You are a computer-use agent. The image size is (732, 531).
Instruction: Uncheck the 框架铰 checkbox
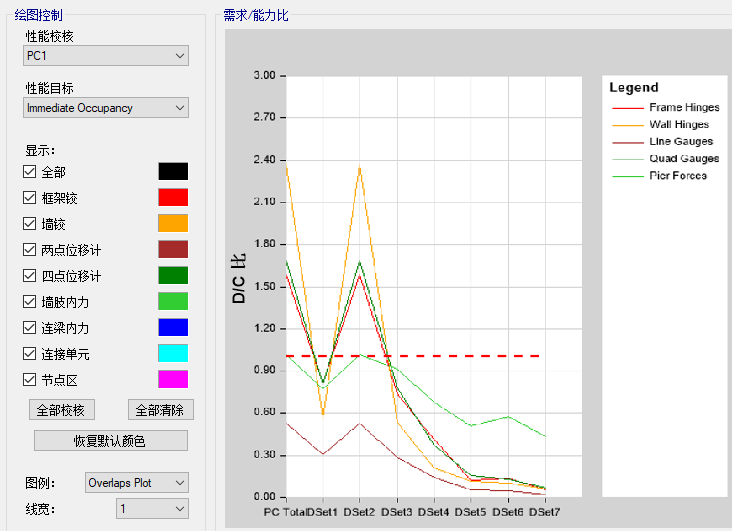point(29,198)
